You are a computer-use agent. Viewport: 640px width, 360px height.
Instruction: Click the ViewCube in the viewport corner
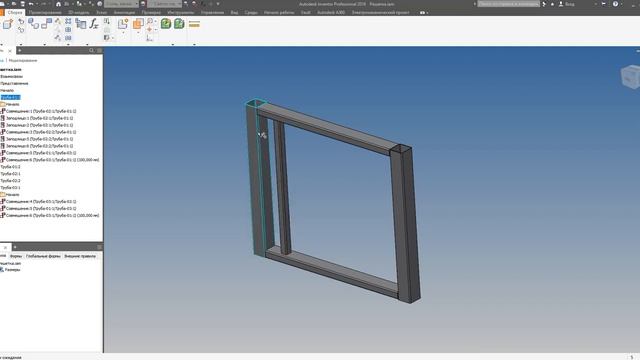[x=630, y=76]
